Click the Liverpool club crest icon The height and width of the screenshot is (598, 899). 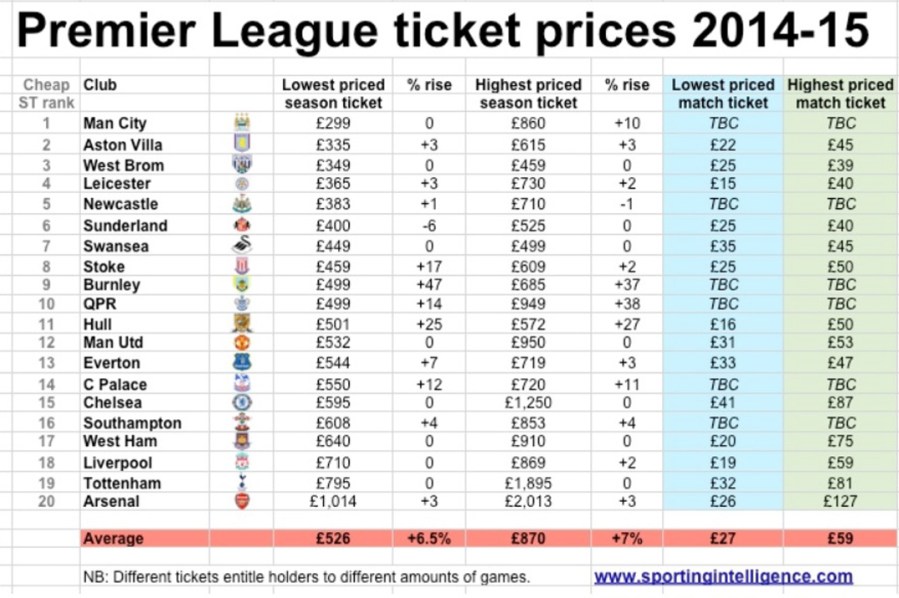[x=241, y=463]
